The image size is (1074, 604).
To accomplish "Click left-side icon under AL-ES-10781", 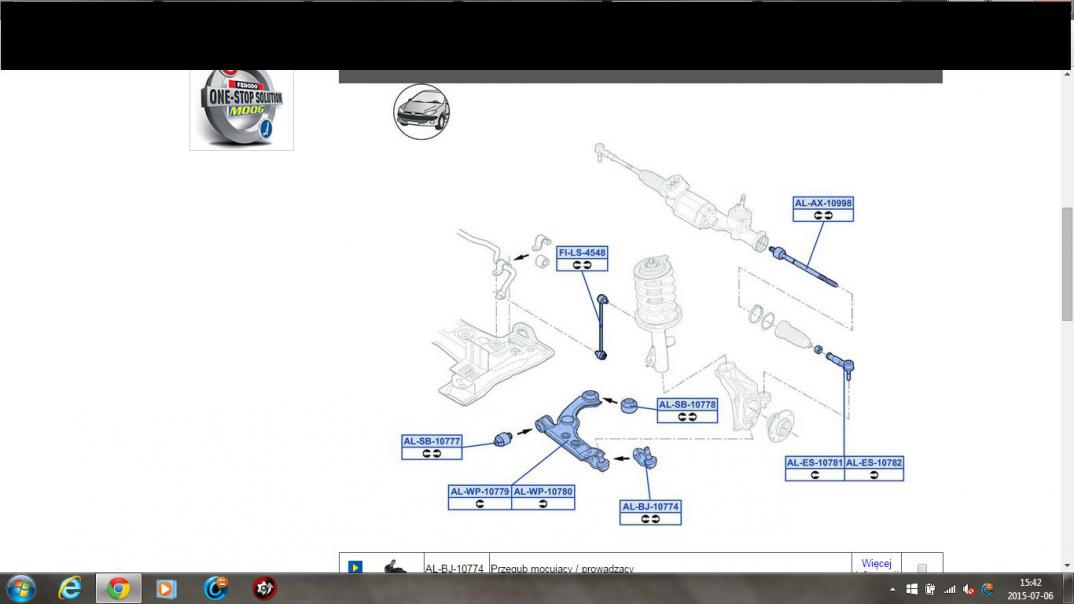I will pyautogui.click(x=814, y=475).
